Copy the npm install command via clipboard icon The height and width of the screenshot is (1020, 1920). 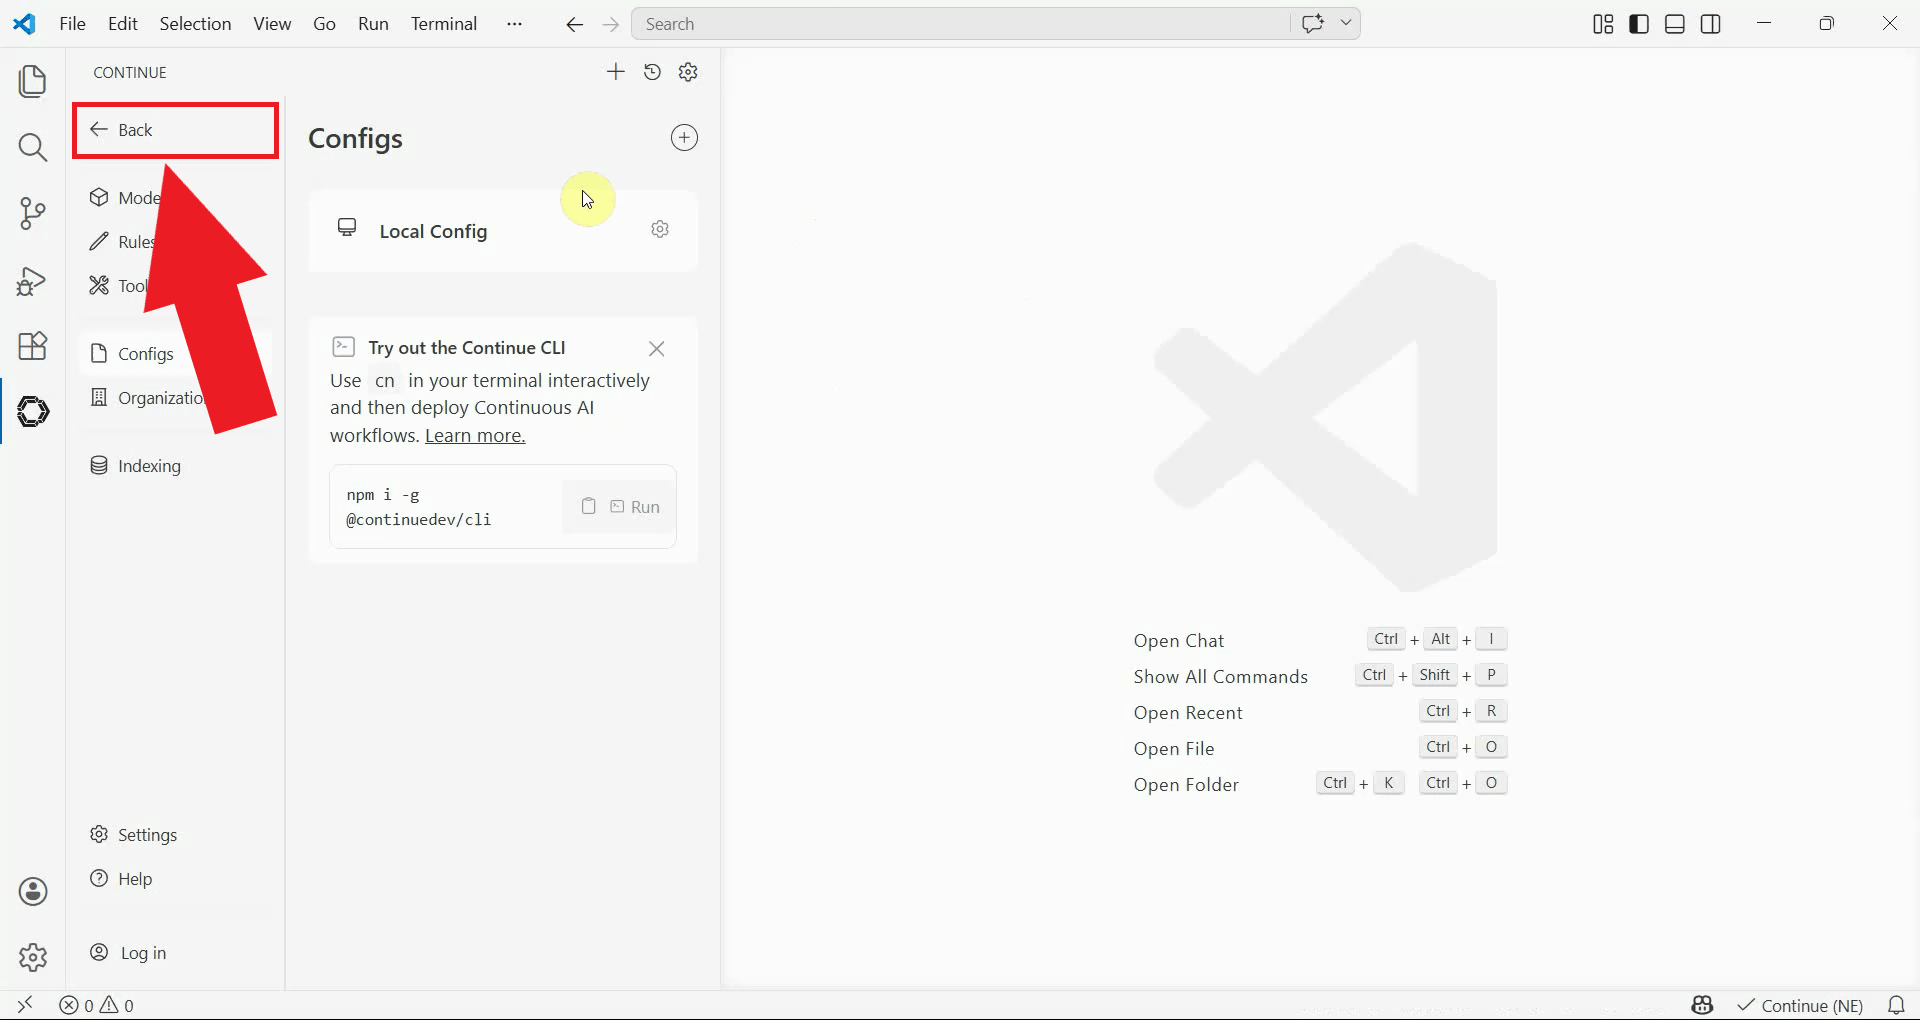pyautogui.click(x=589, y=506)
